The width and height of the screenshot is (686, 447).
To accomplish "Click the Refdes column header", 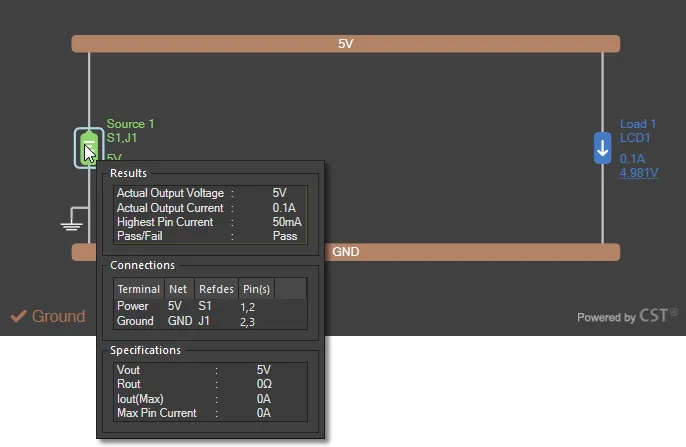I will tap(216, 289).
